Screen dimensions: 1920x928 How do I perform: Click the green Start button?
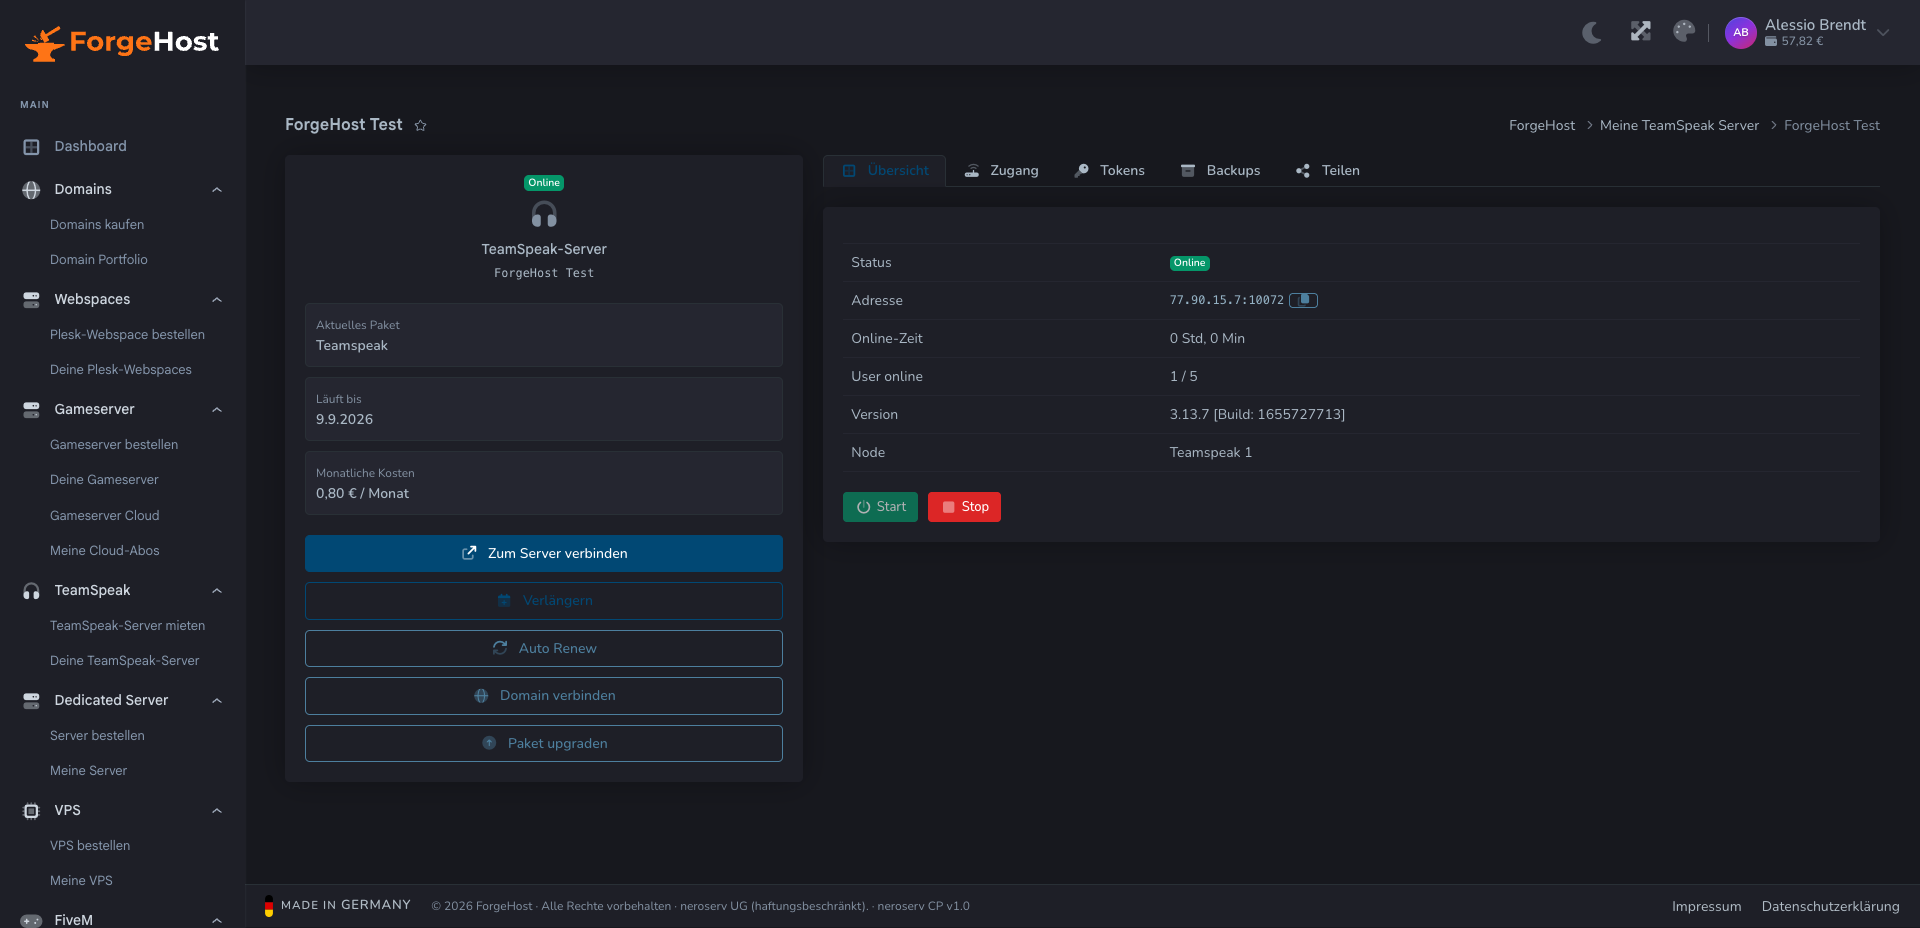point(880,507)
